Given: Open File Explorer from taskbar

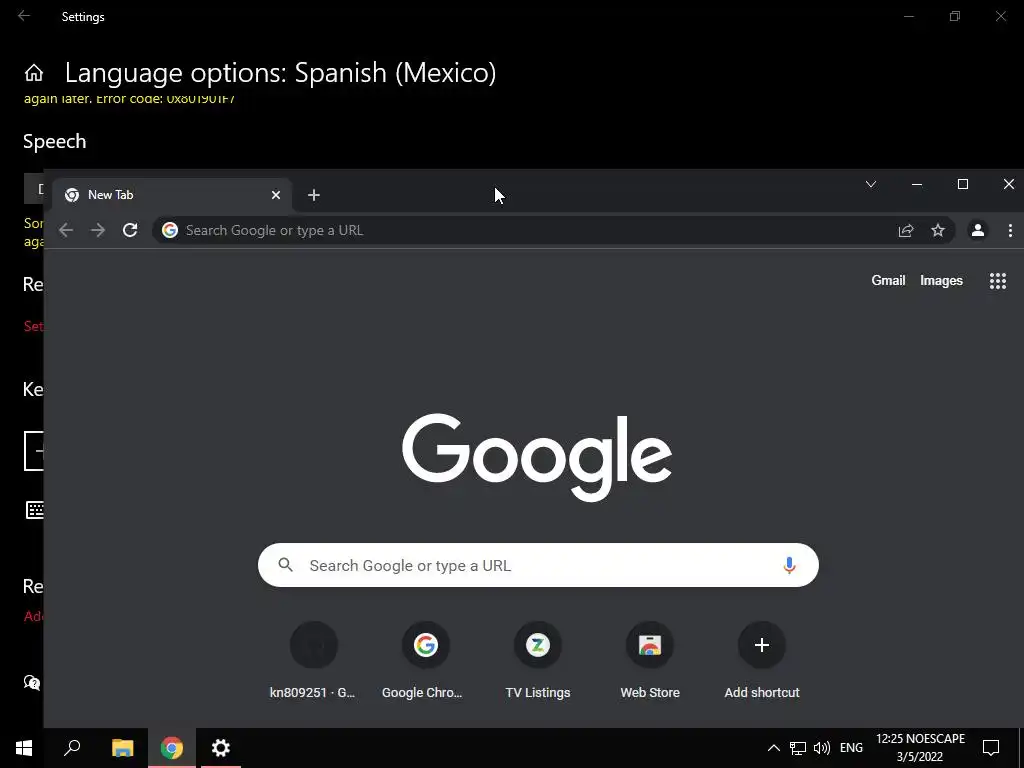Looking at the screenshot, I should tap(122, 748).
